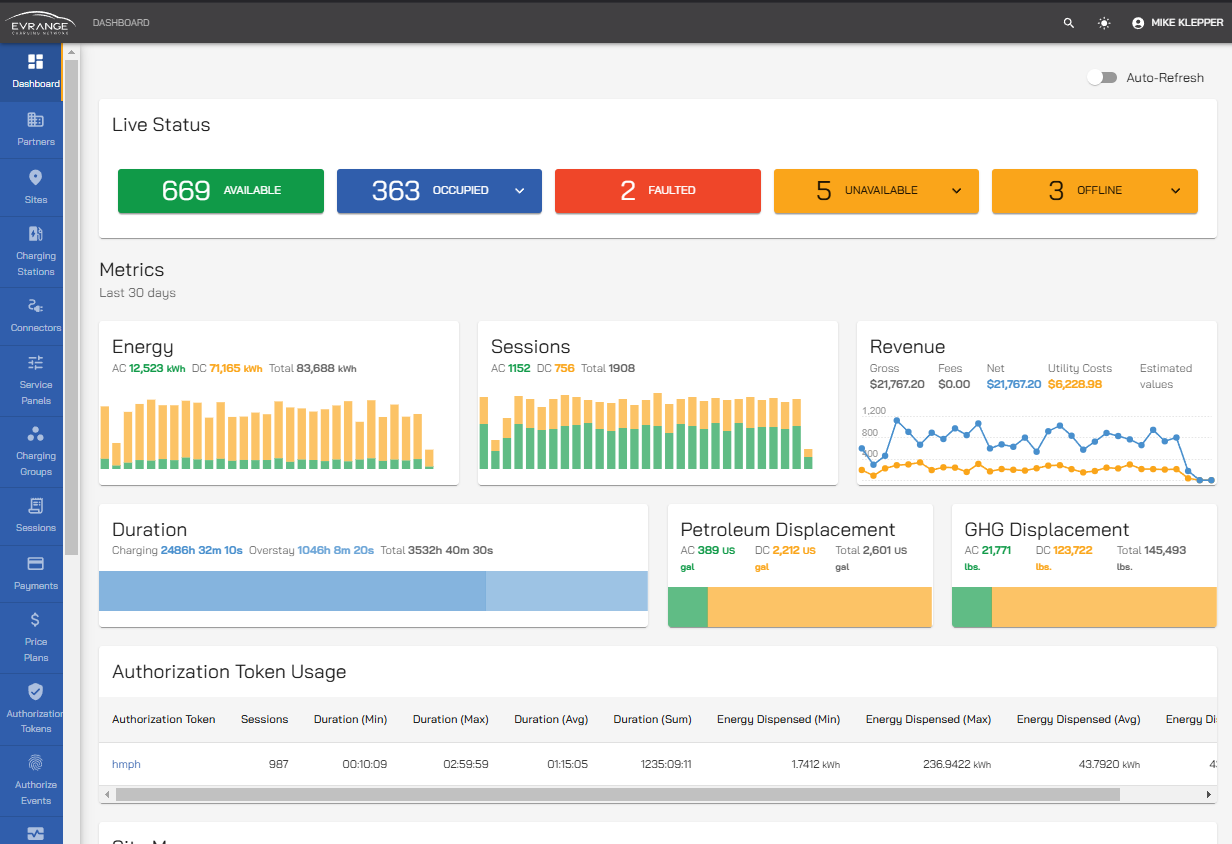The width and height of the screenshot is (1232, 844).
Task: Open Service Panels sliders icon
Action: (36, 363)
